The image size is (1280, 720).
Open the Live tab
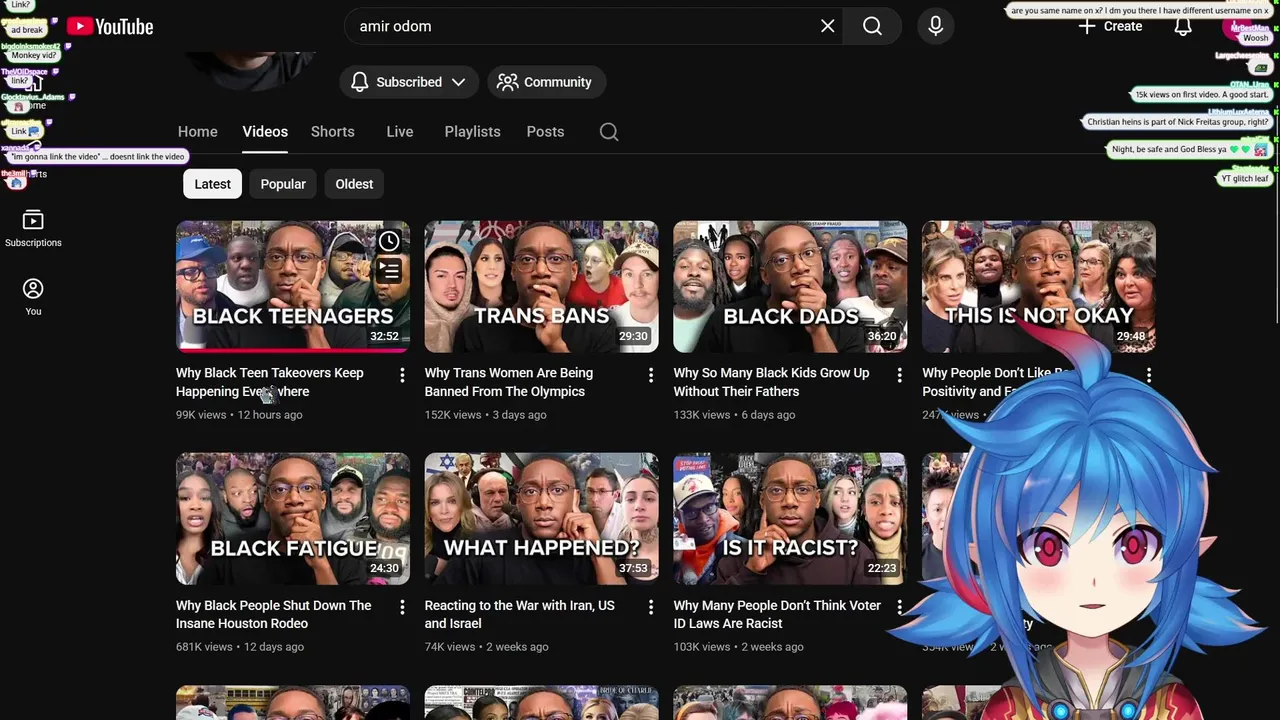point(400,132)
